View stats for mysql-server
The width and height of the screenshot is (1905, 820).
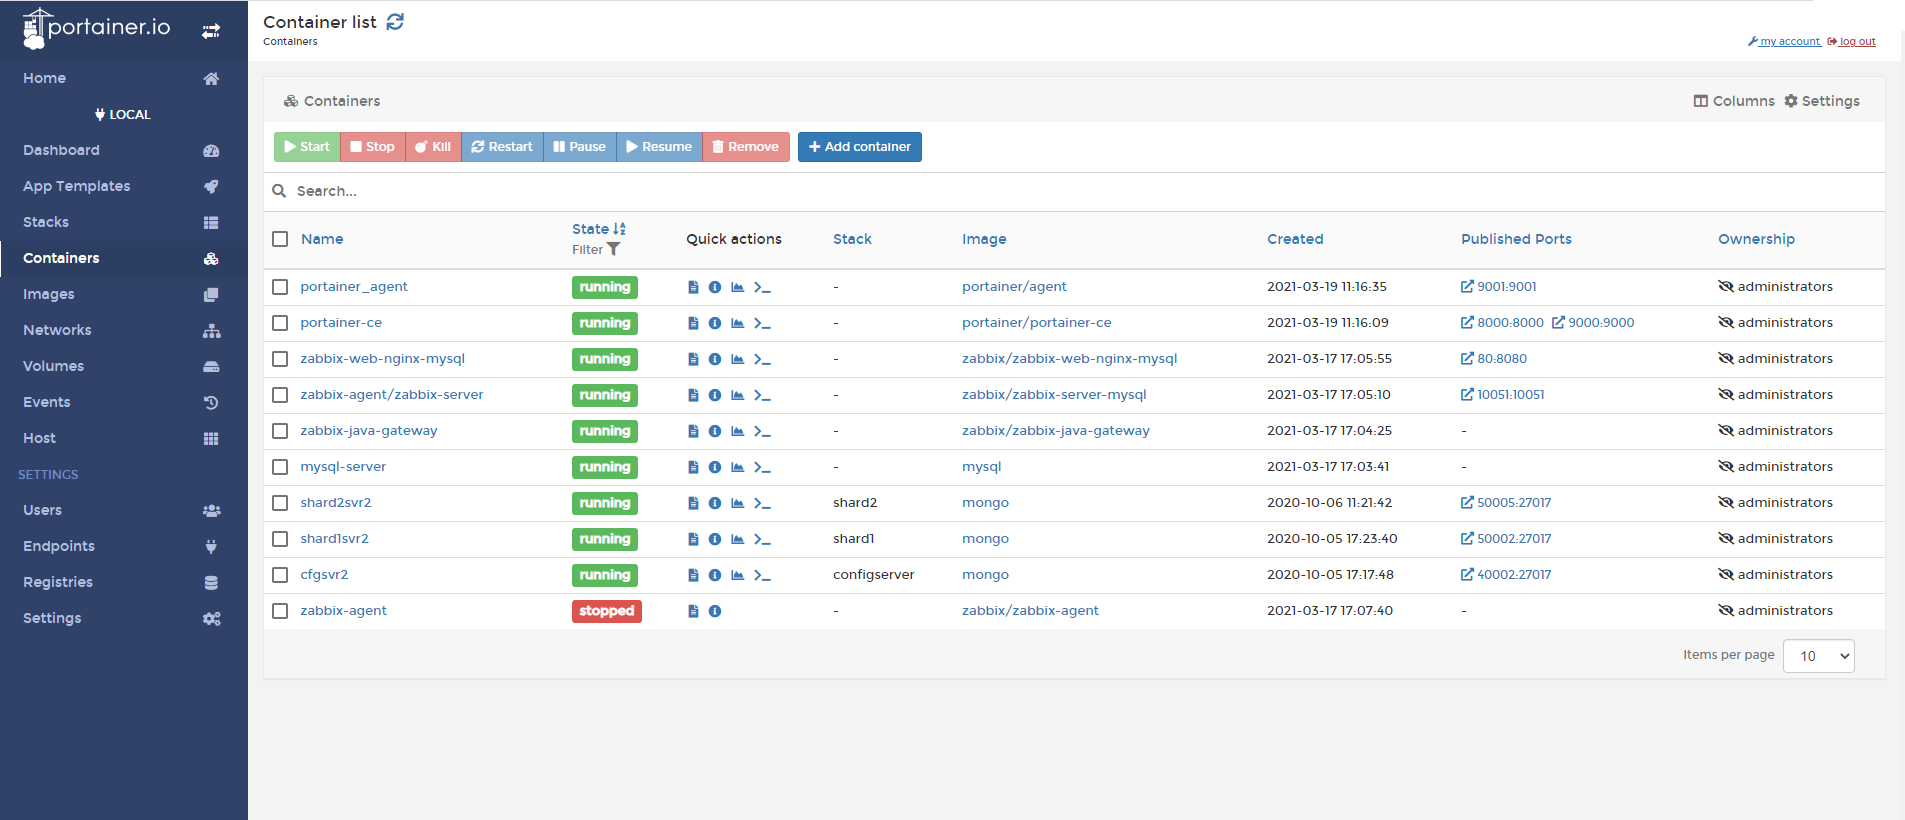click(737, 467)
